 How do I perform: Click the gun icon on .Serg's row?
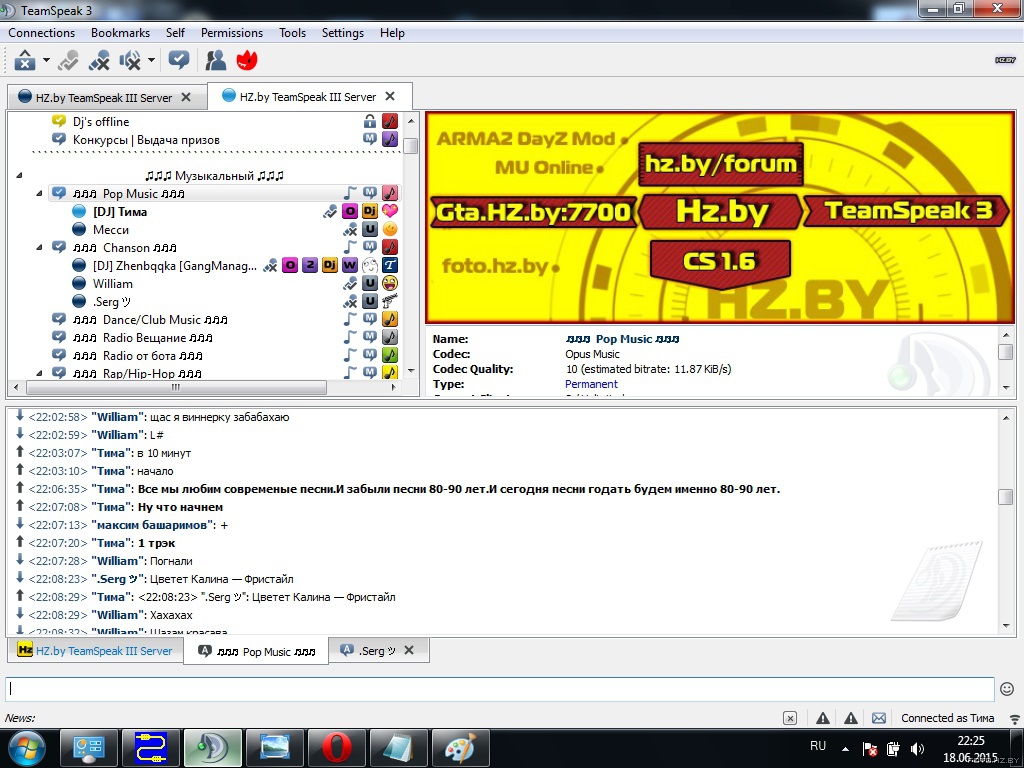coord(390,301)
